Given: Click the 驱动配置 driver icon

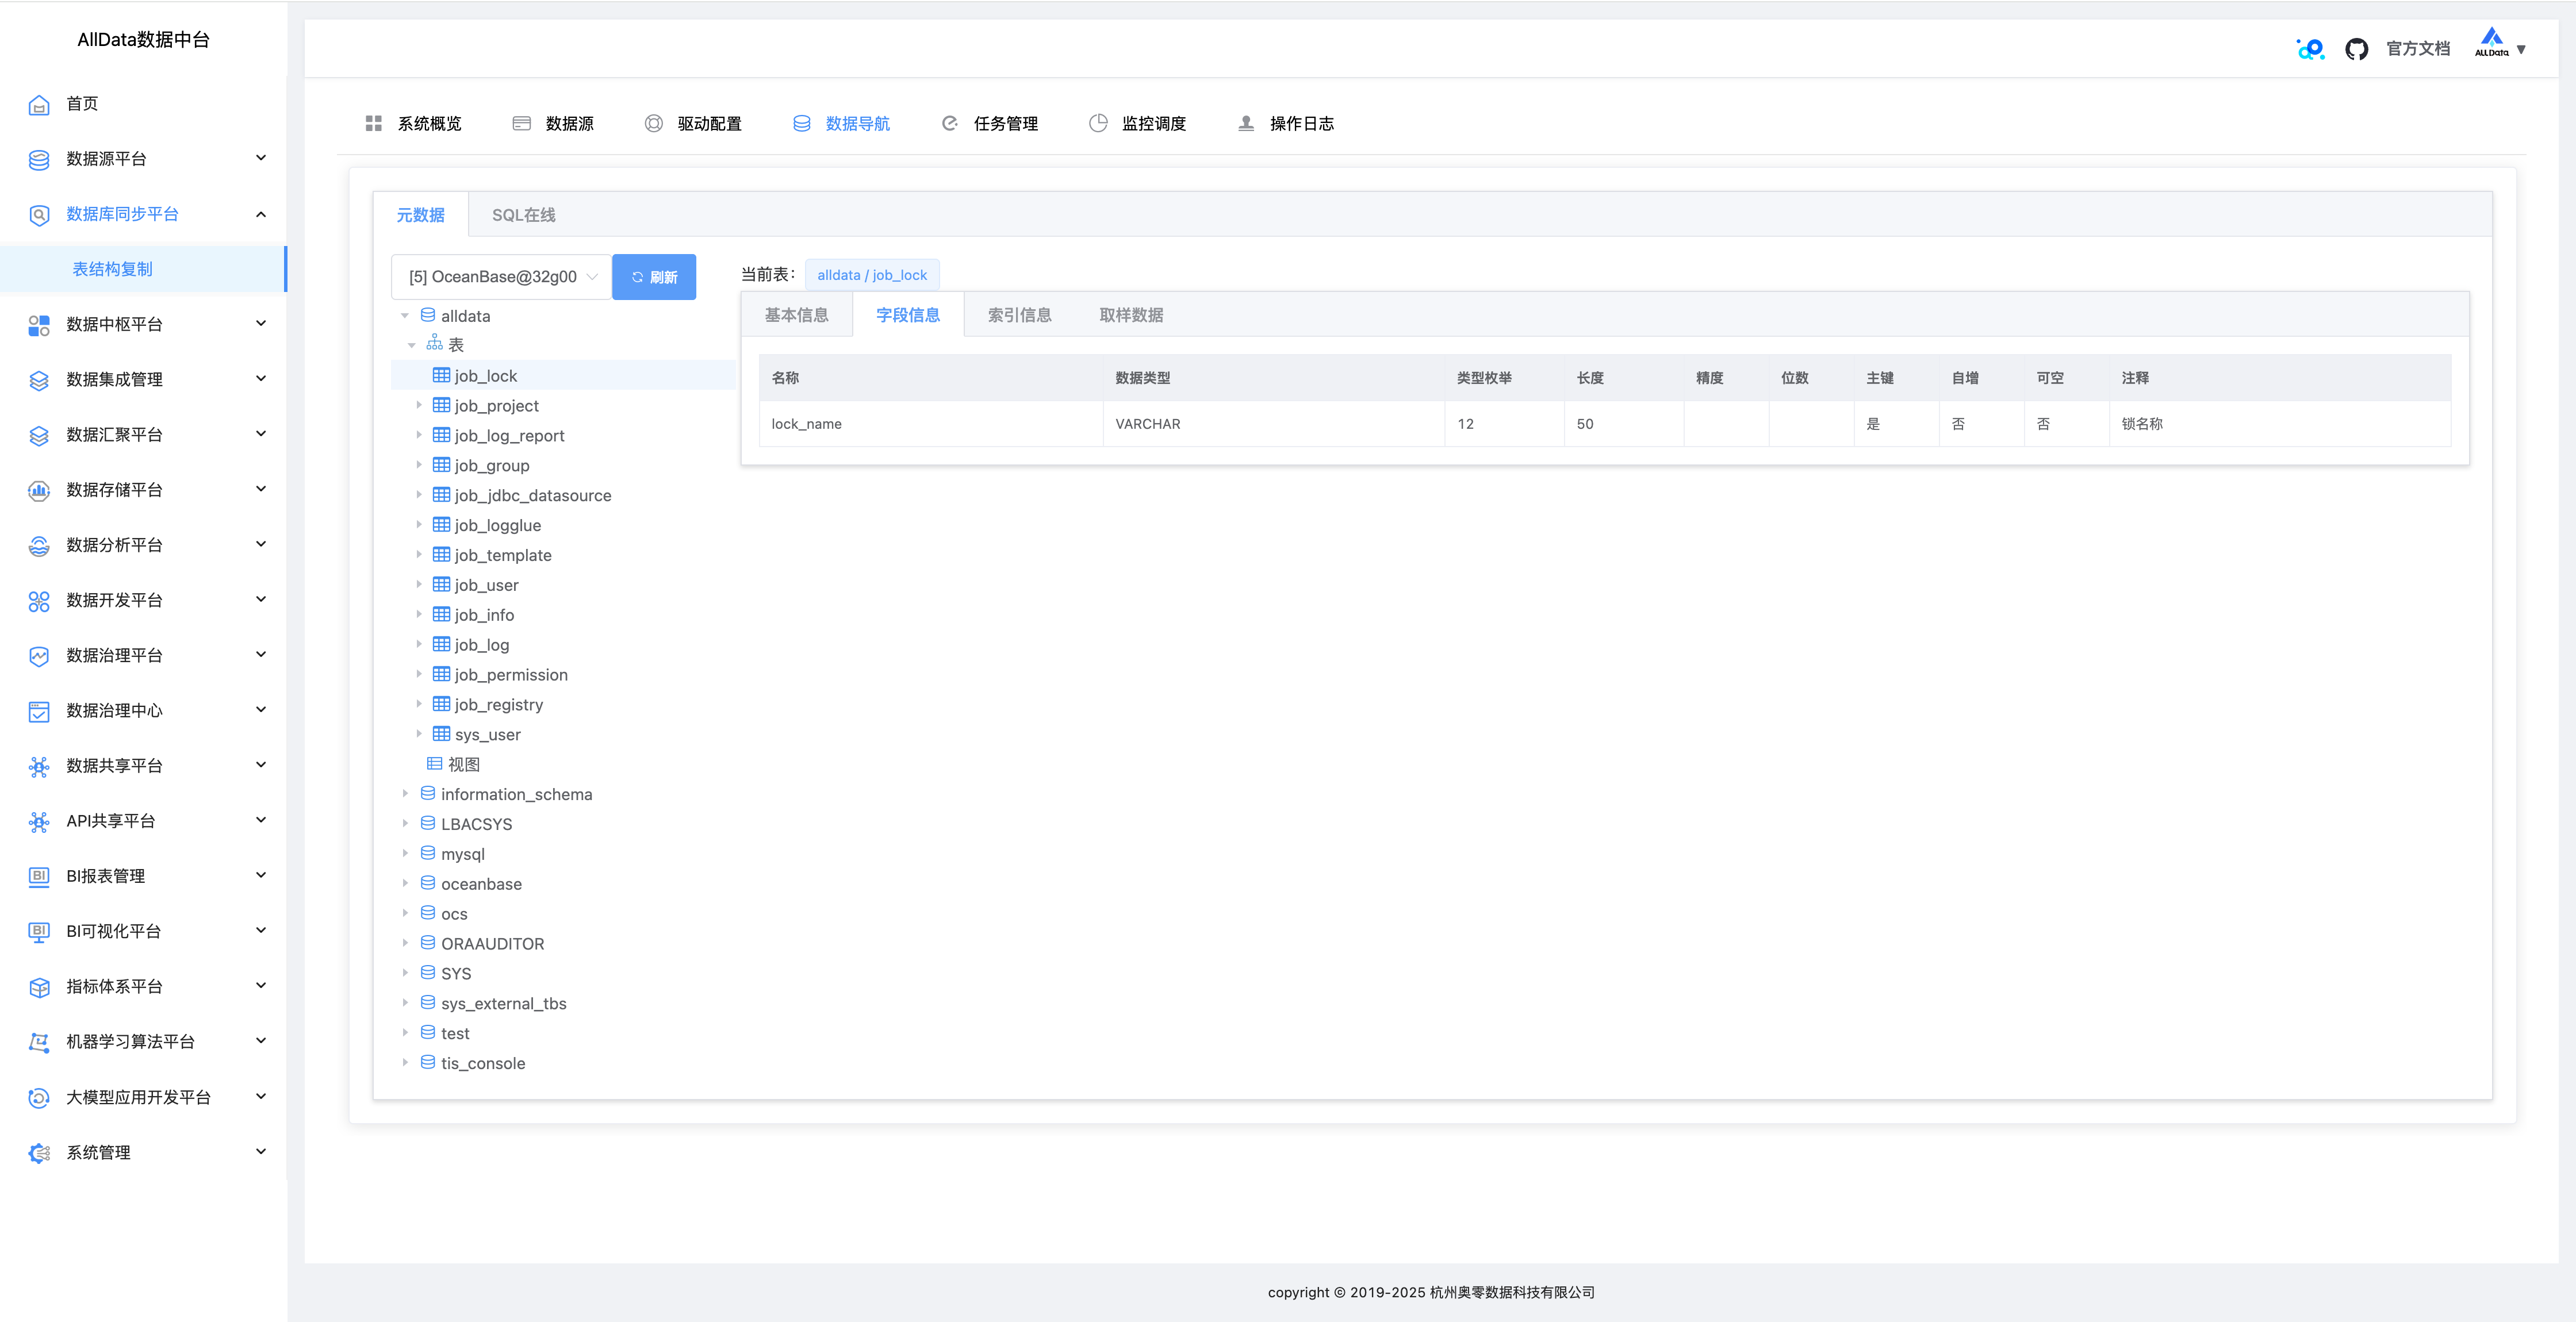Looking at the screenshot, I should [x=654, y=124].
